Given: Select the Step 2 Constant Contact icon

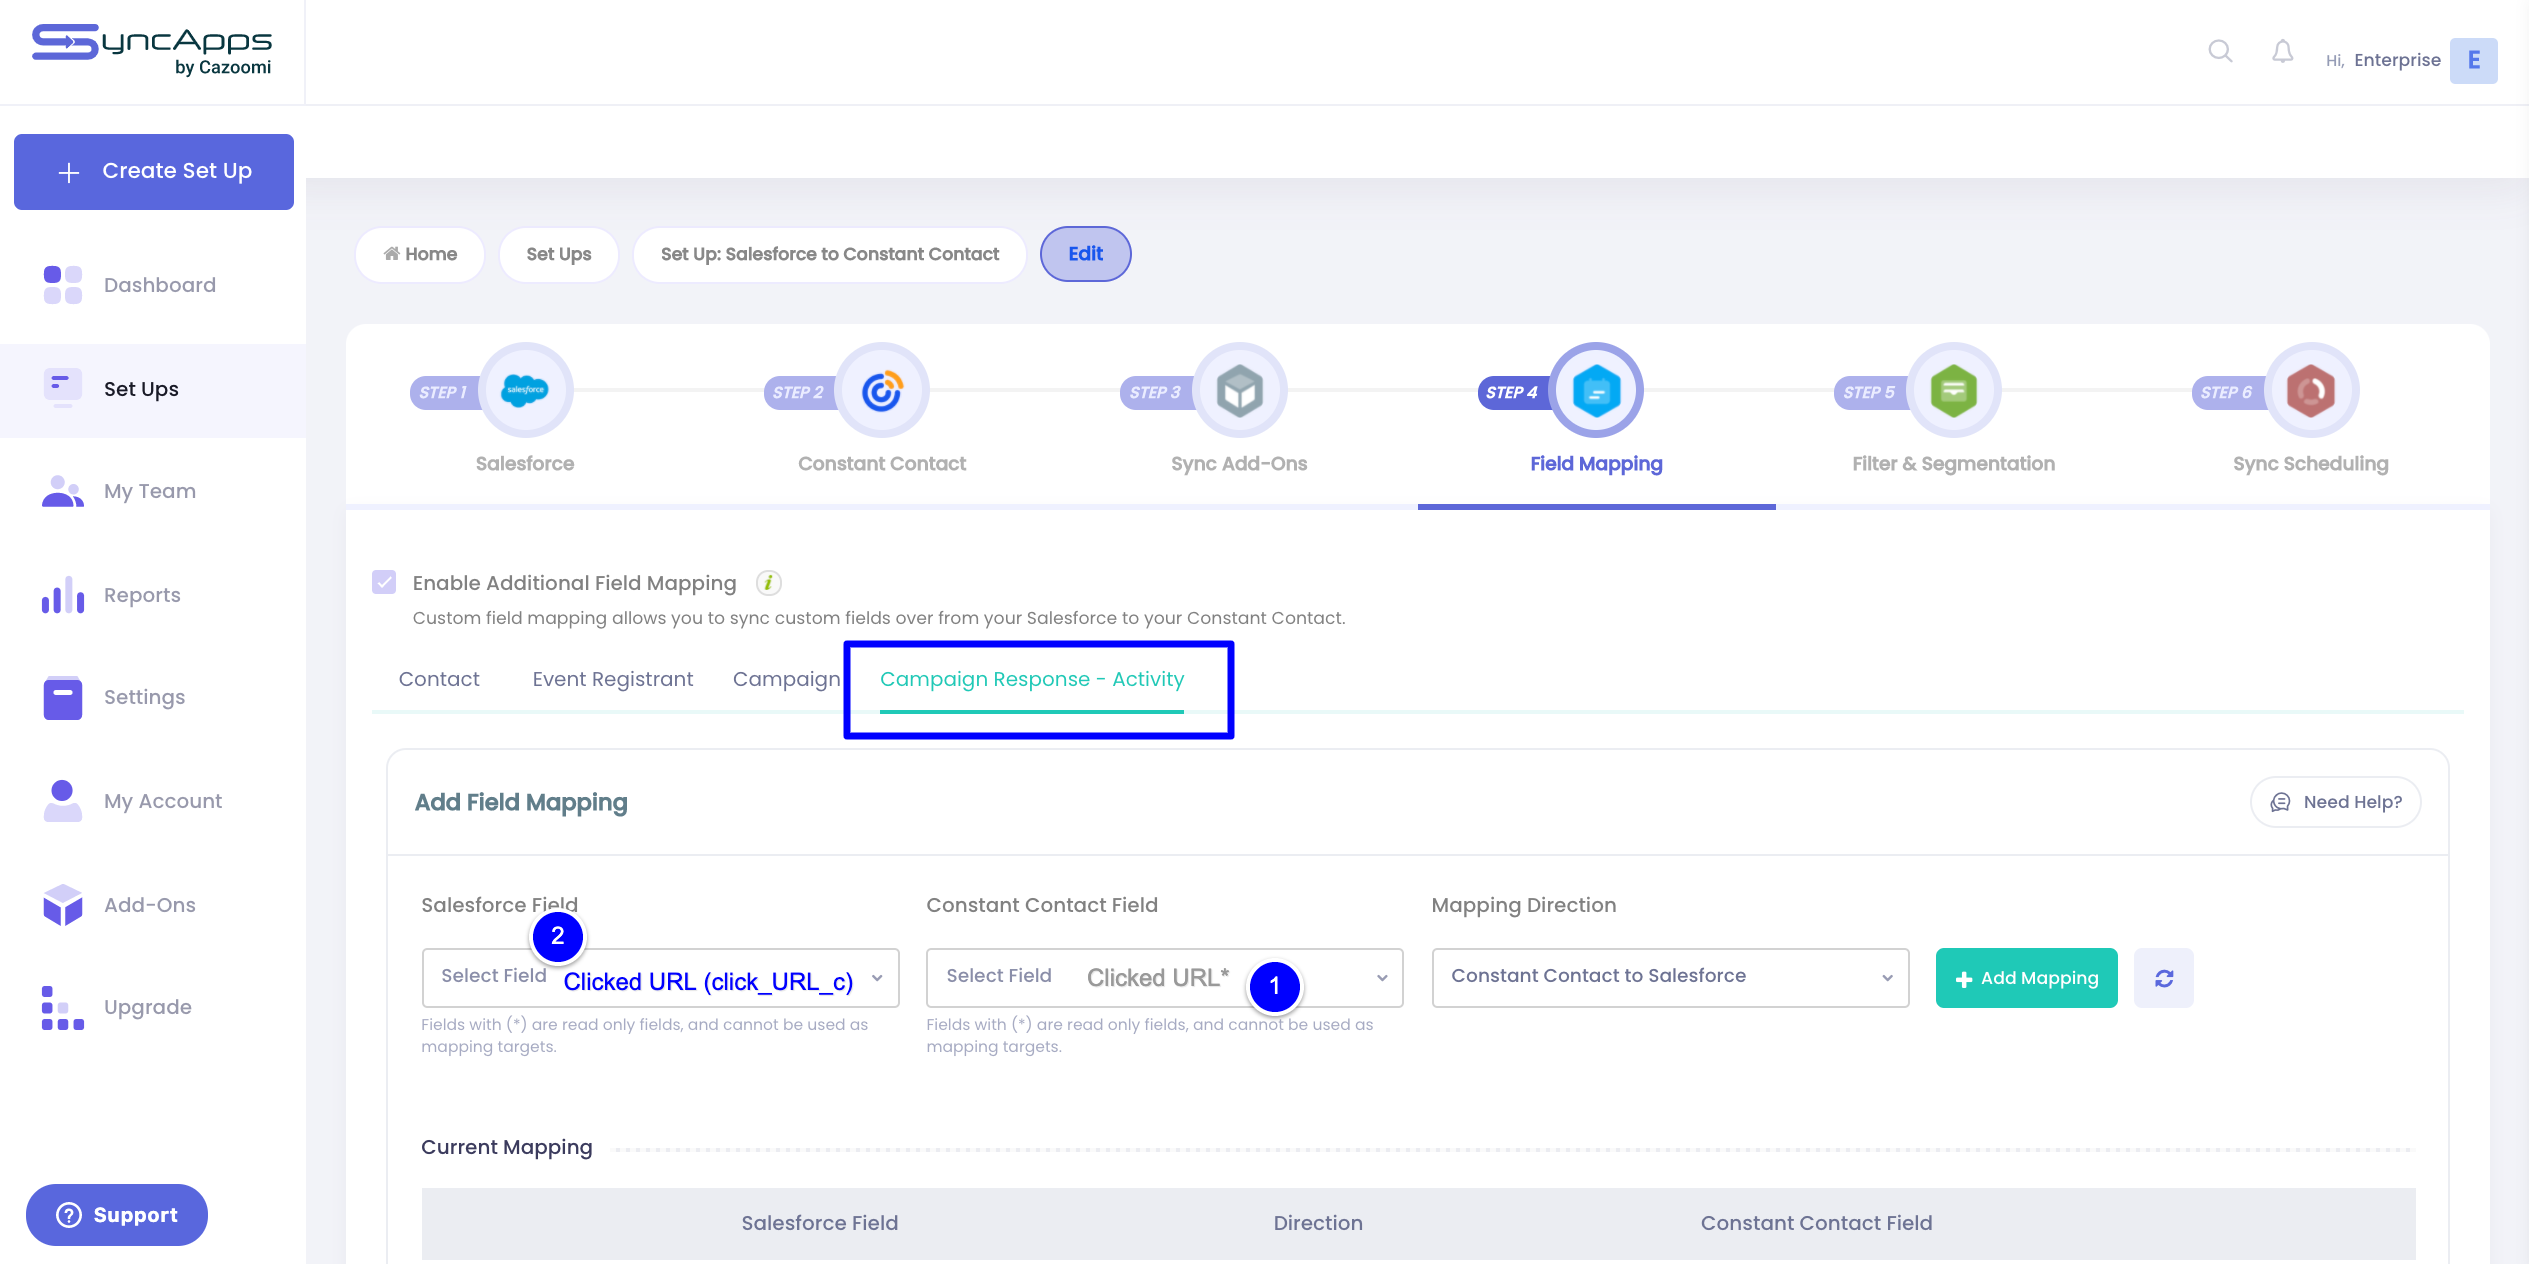Looking at the screenshot, I should tap(882, 390).
